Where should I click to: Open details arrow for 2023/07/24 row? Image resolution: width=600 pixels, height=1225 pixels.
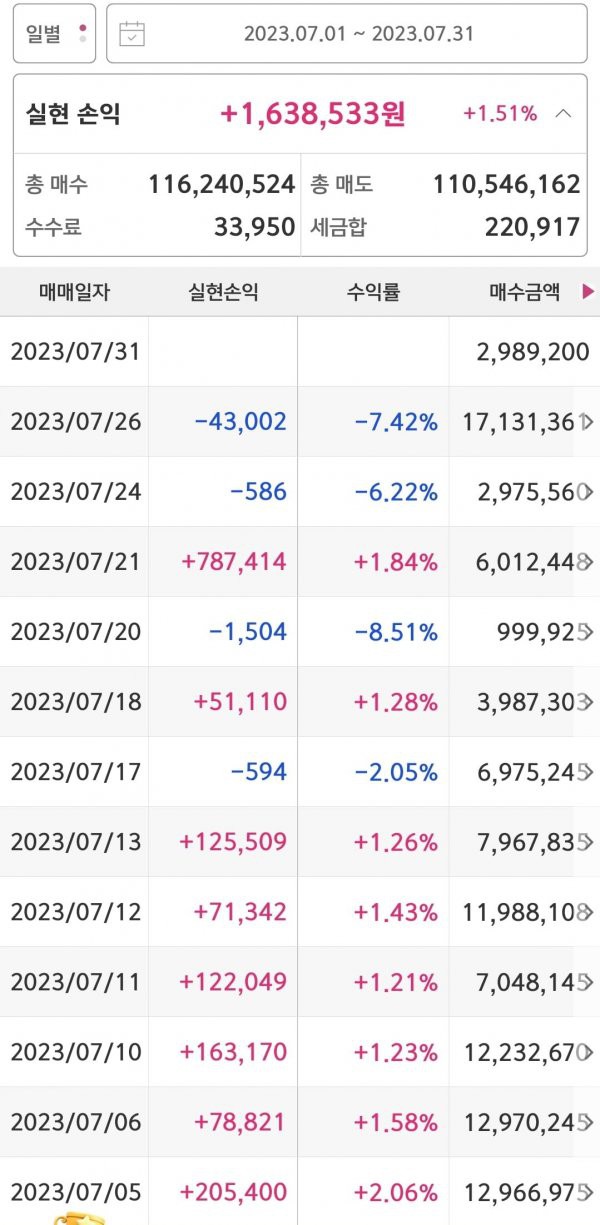[587, 492]
